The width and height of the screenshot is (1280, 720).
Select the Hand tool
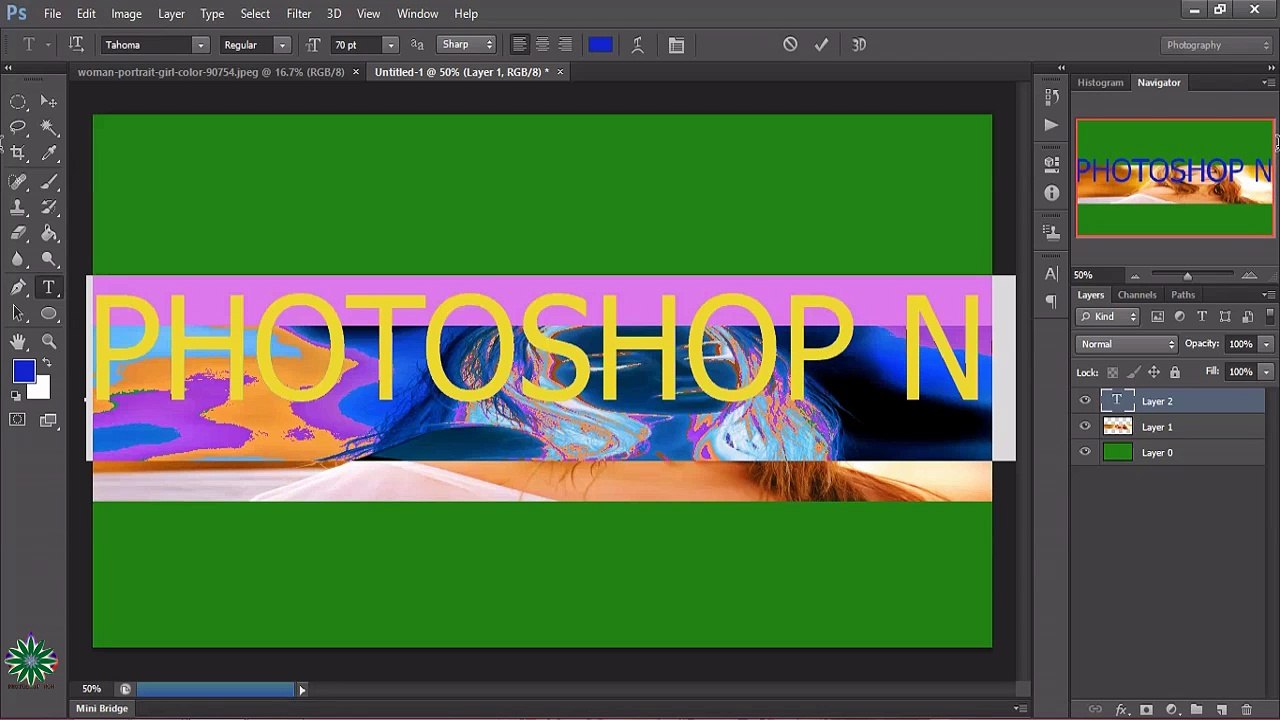[x=18, y=342]
